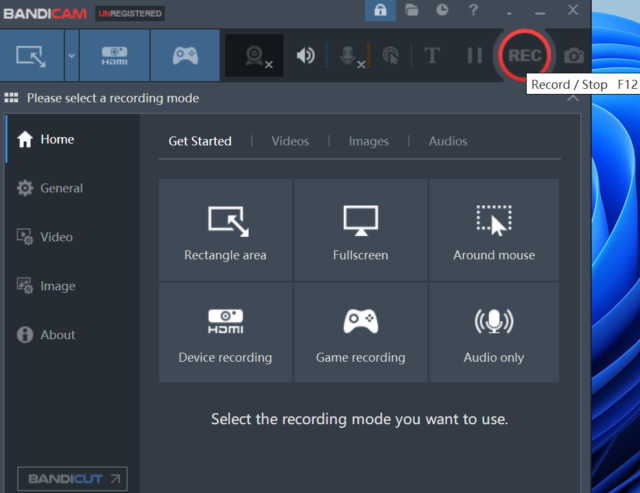Image resolution: width=640 pixels, height=493 pixels.
Task: Select rectangle screen recording mode in toolbar
Action: coord(32,56)
